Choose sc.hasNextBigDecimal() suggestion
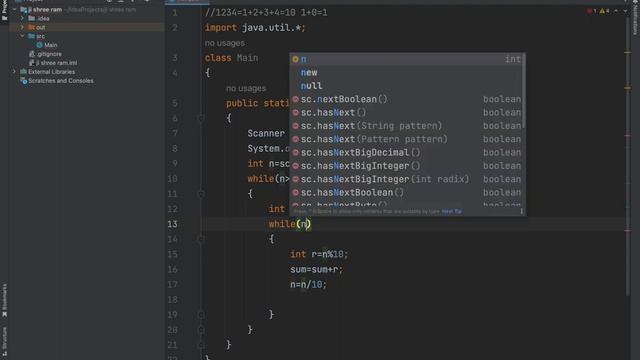This screenshot has height=360, width=640. point(407,153)
